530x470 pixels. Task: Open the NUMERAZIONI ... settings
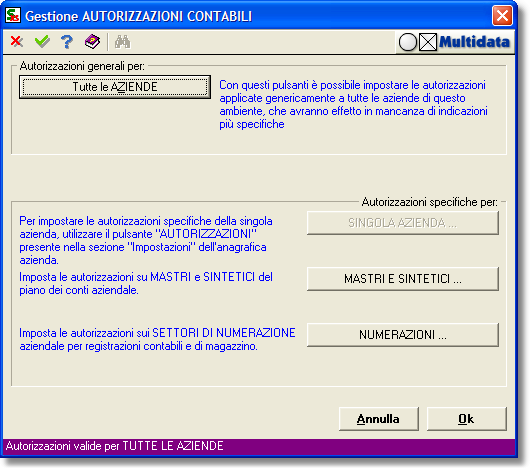[403, 335]
